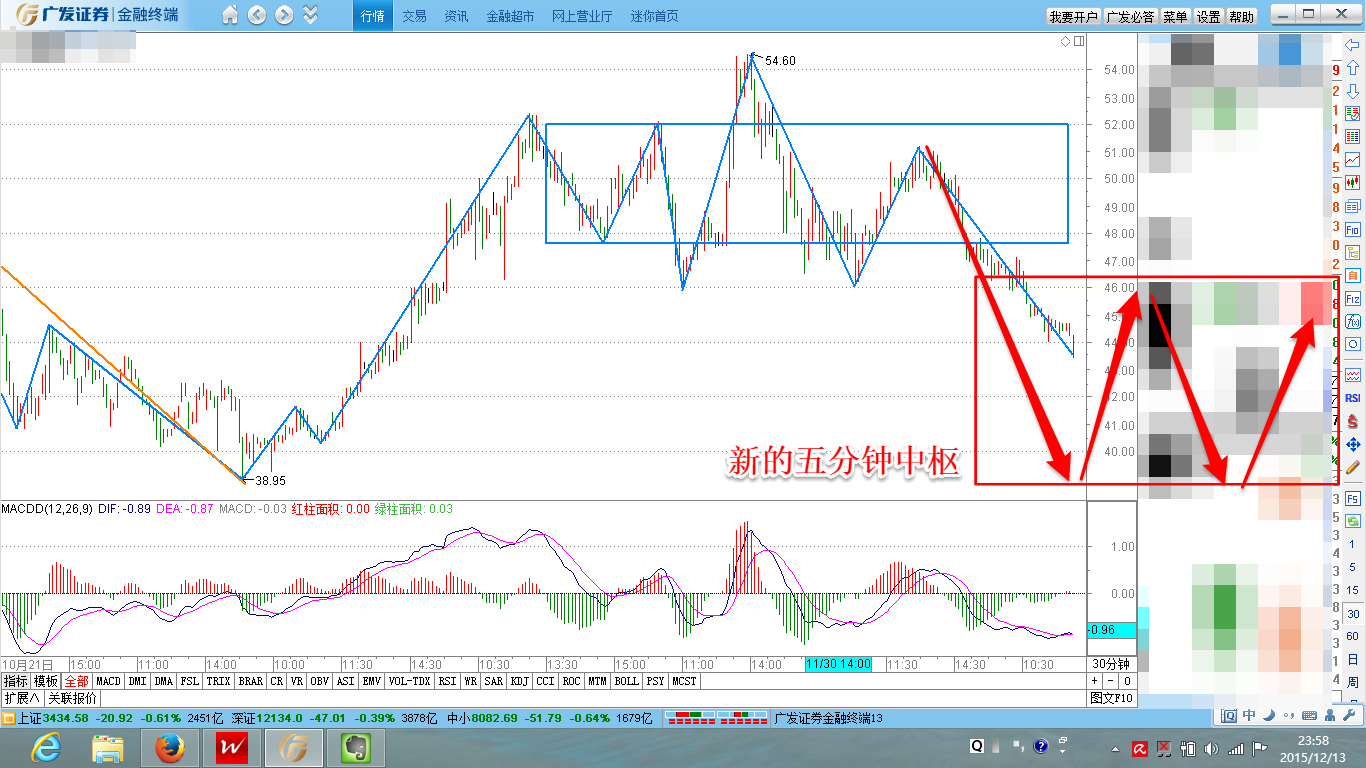
Task: Switch to the 周 (weekly) period in the sidebar
Action: pyautogui.click(x=1352, y=682)
